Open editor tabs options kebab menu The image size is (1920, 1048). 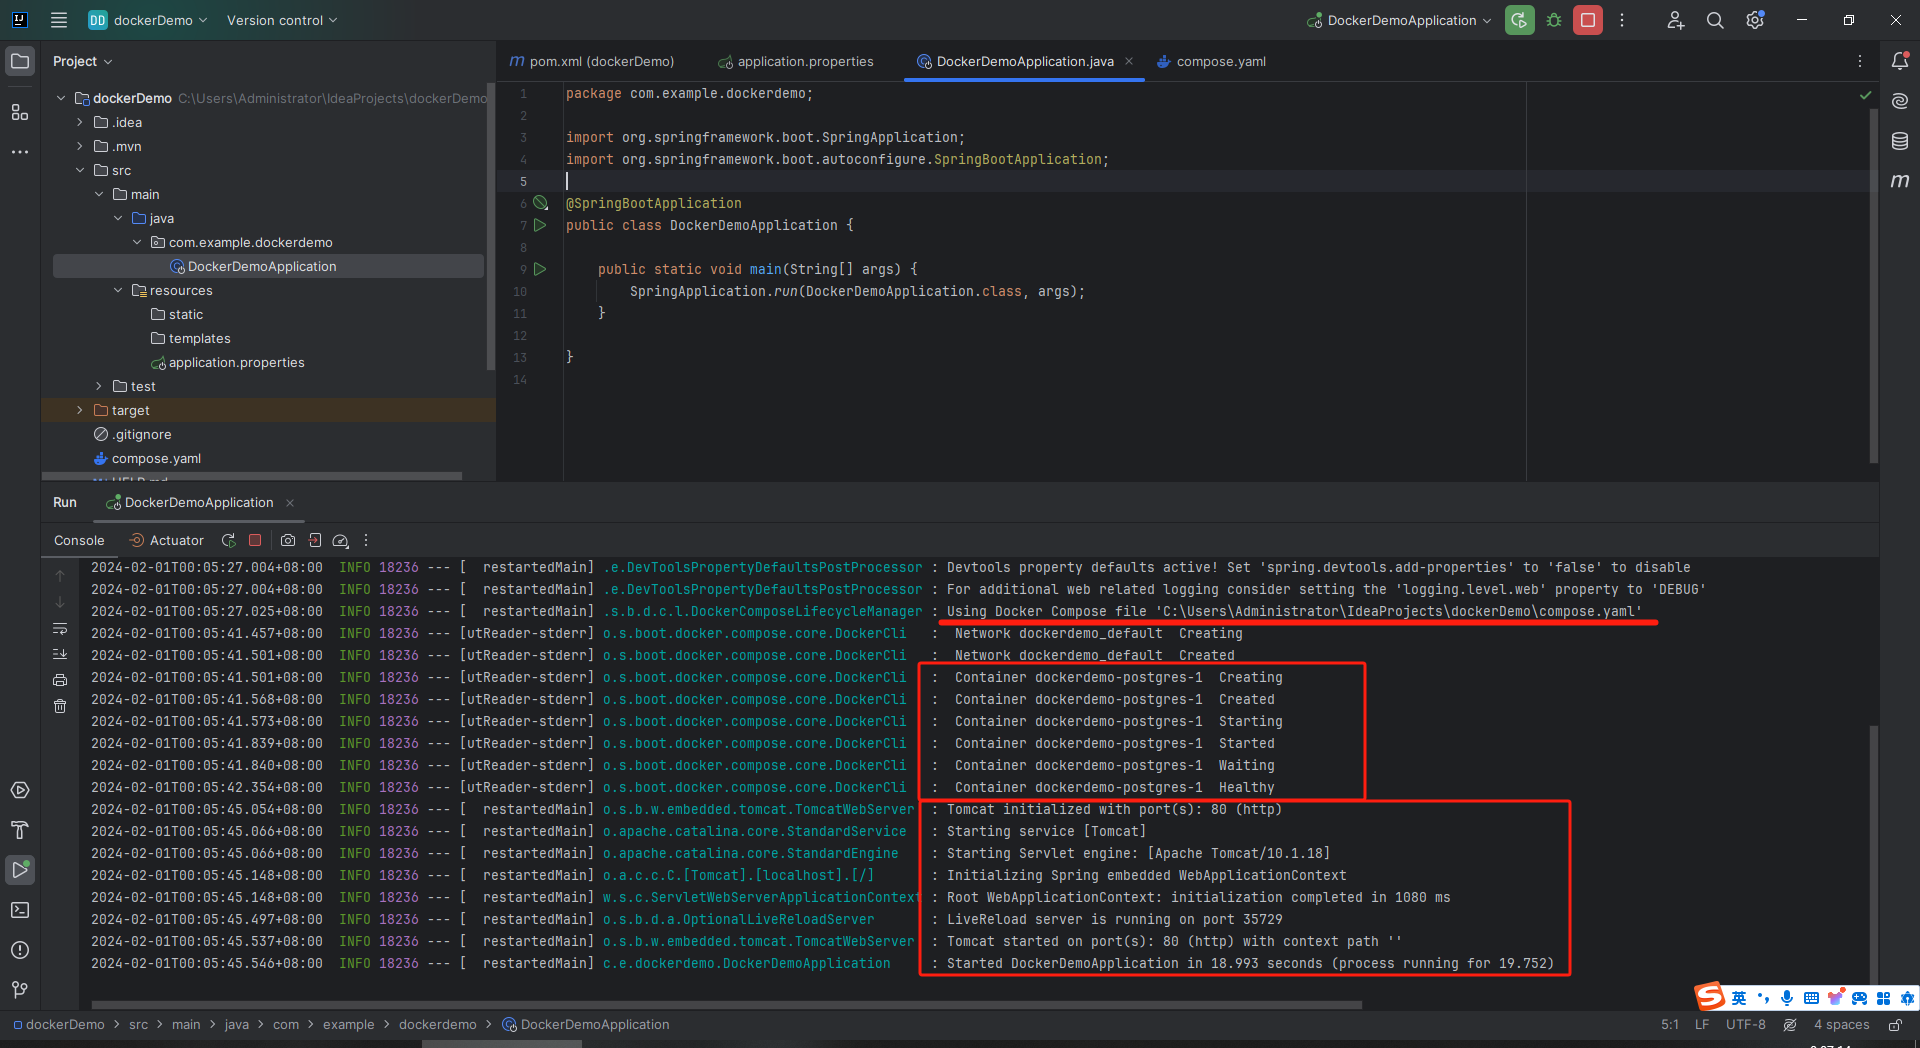pyautogui.click(x=1860, y=61)
